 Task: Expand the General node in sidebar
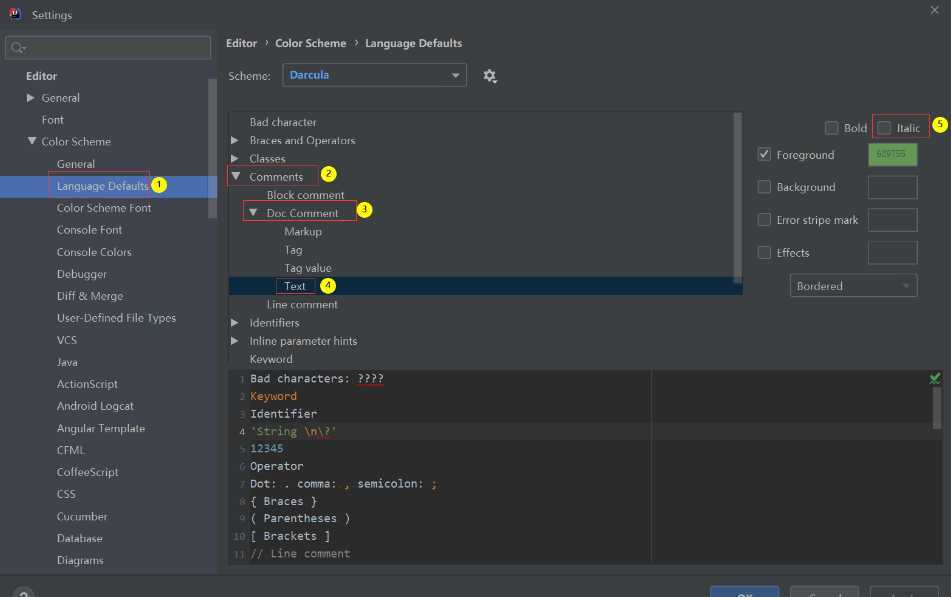pyautogui.click(x=30, y=98)
